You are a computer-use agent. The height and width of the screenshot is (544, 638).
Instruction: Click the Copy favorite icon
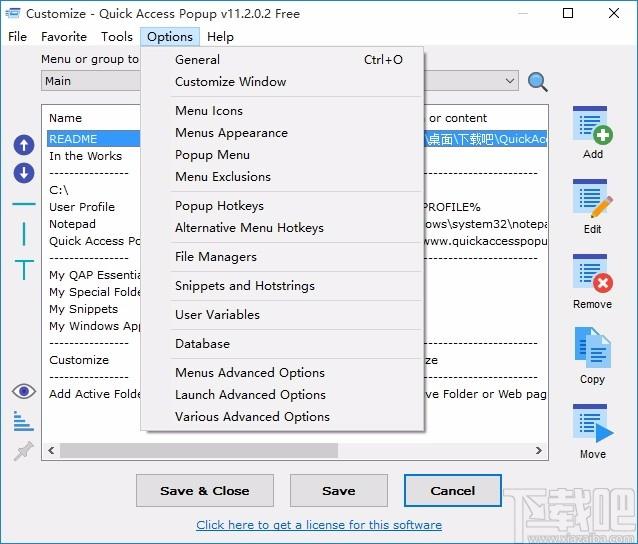coord(592,348)
